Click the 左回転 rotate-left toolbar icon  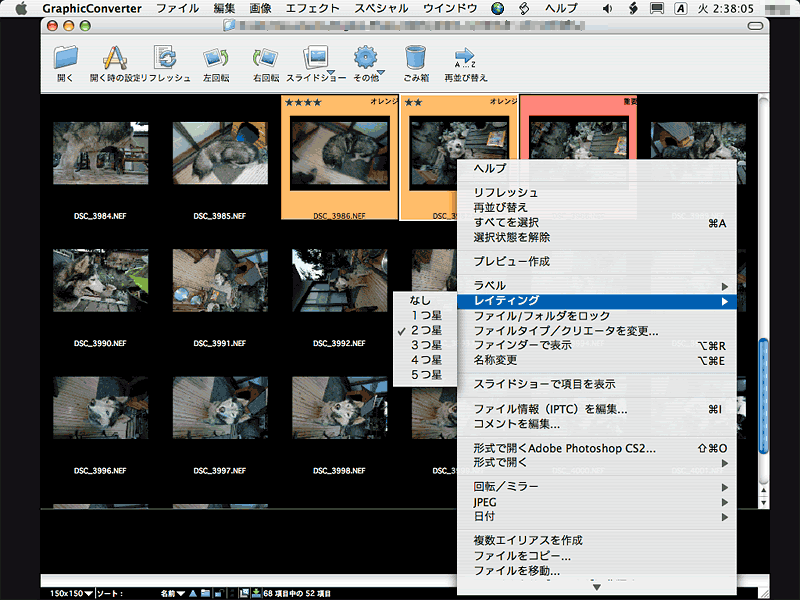pos(215,60)
